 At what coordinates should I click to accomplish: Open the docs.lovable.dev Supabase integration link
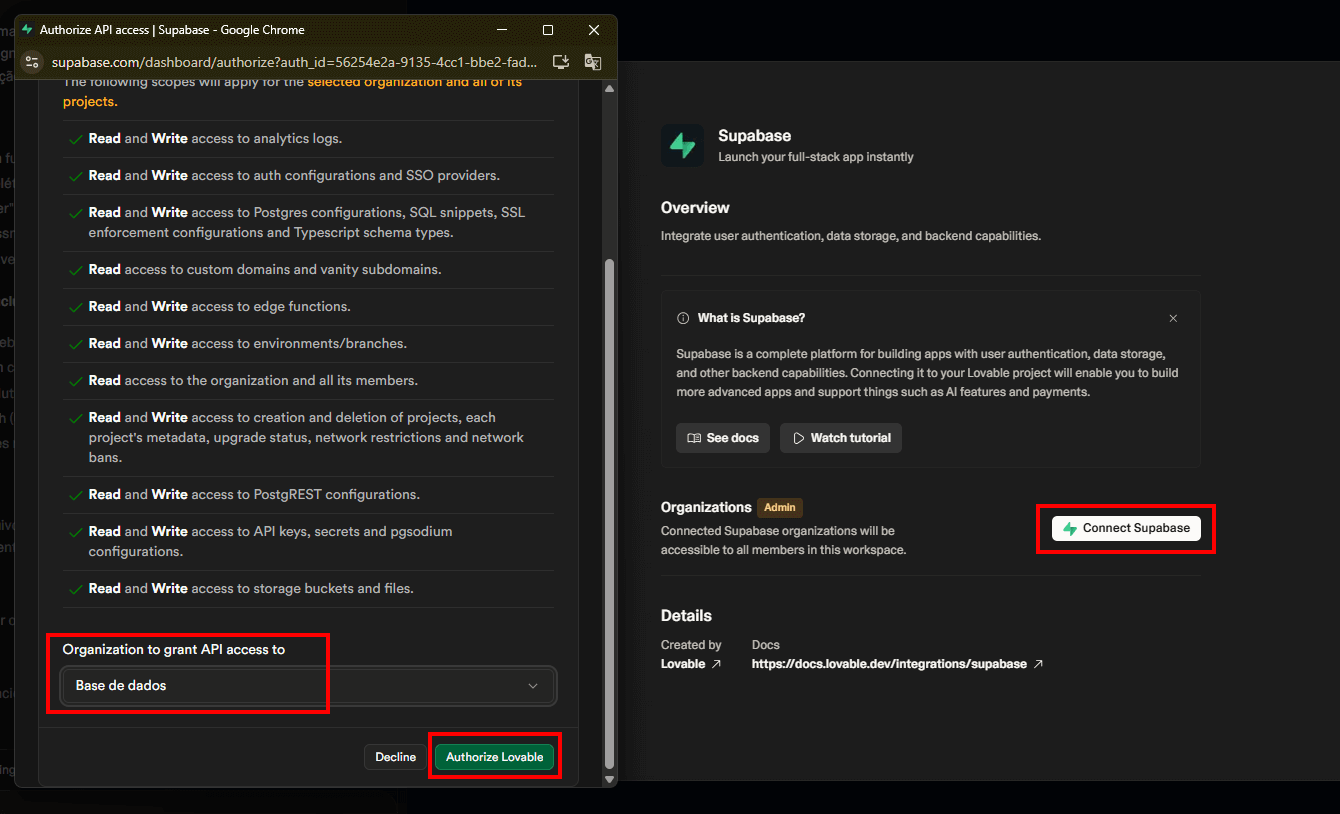point(897,664)
